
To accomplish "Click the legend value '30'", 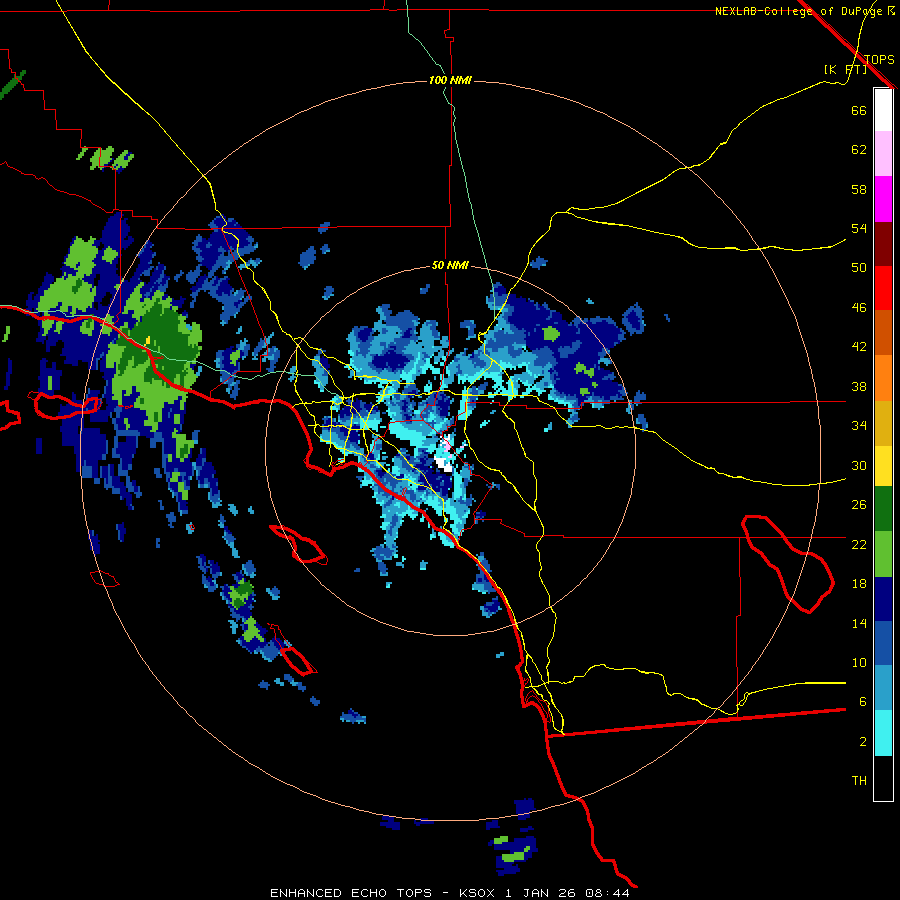I will point(859,465).
